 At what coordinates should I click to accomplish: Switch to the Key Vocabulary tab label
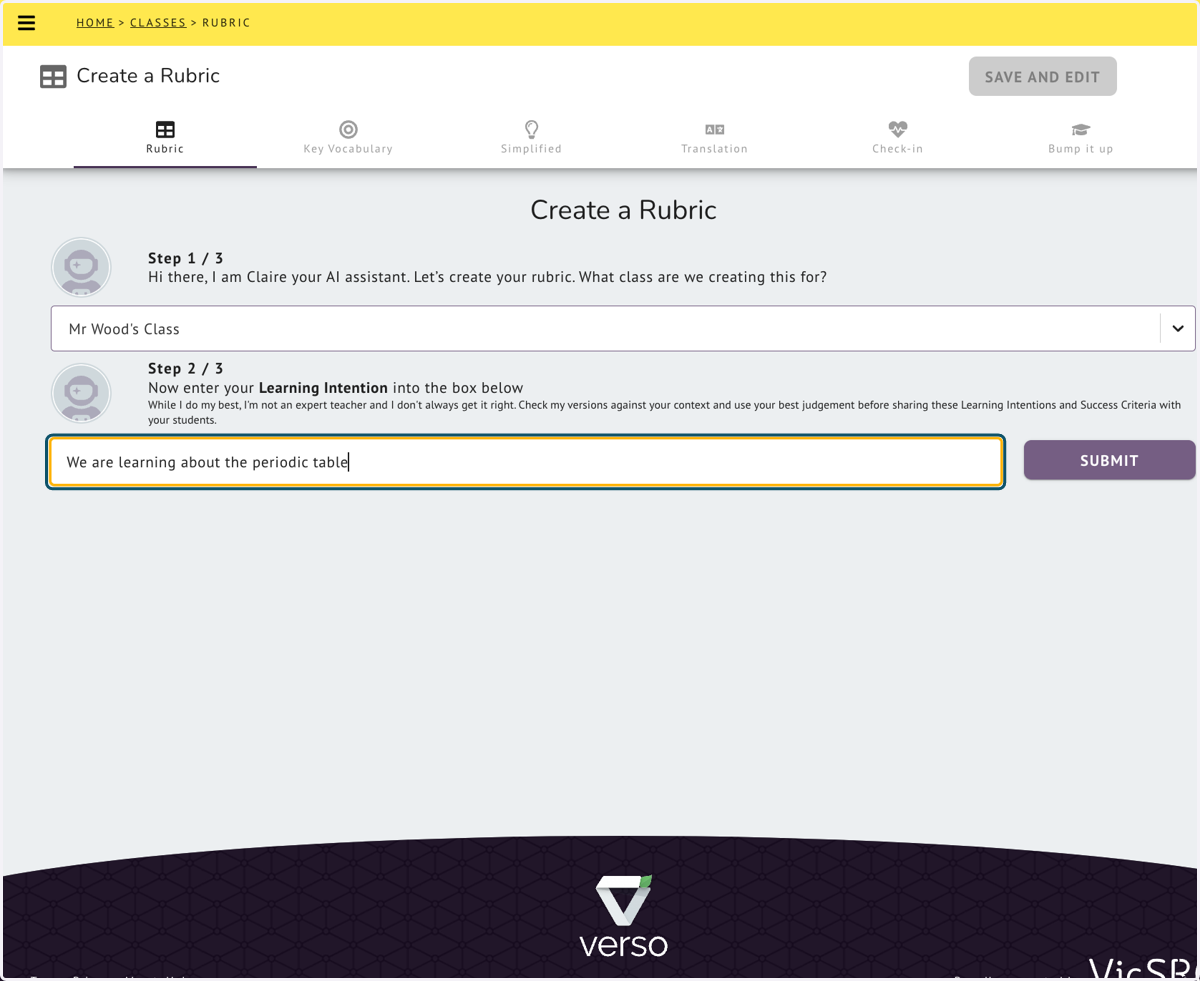(348, 149)
